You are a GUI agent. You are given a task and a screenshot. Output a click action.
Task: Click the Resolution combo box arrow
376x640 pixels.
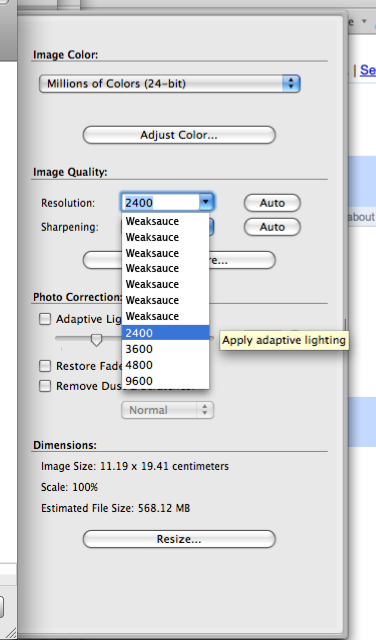pos(205,202)
